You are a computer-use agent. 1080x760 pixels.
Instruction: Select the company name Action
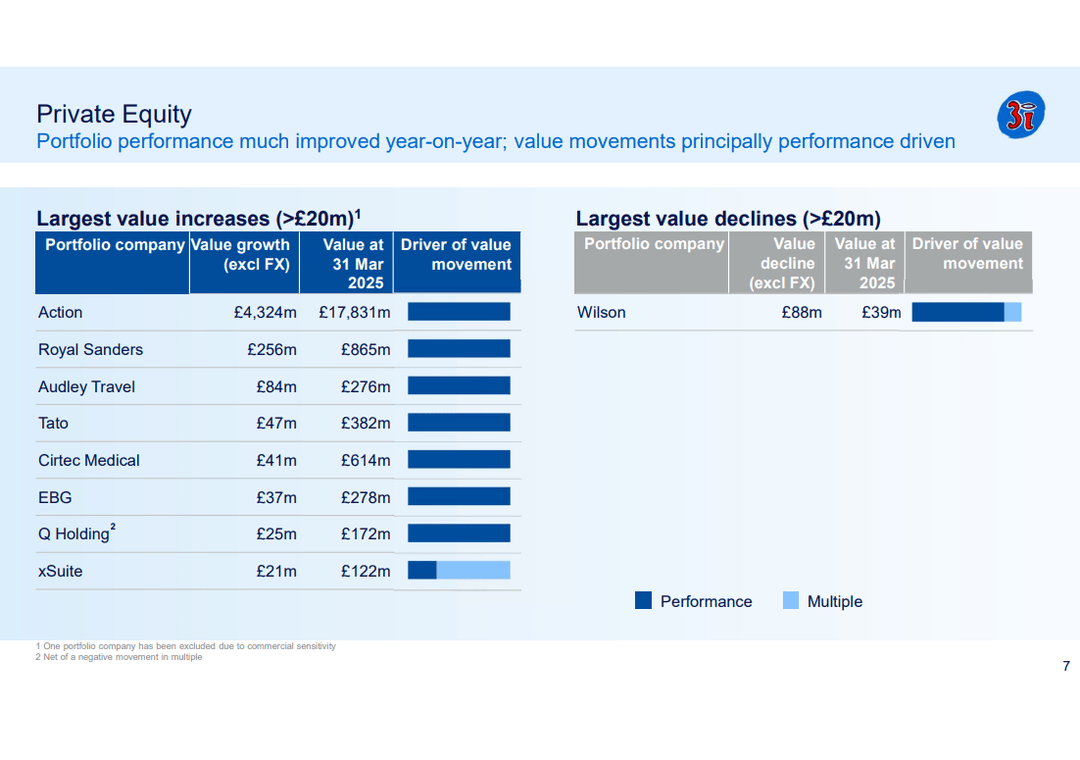pos(60,312)
